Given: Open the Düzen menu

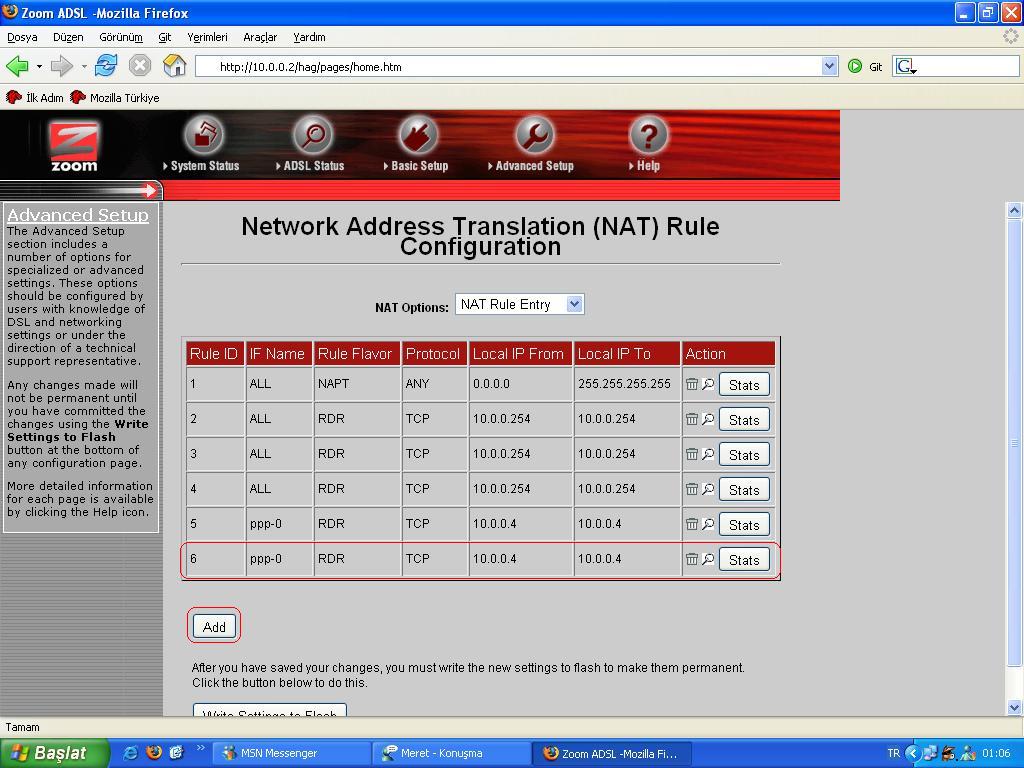Looking at the screenshot, I should click(x=68, y=37).
